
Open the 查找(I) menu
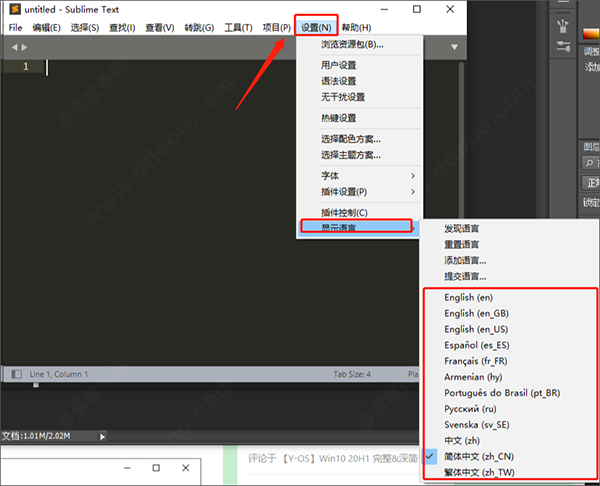(122, 28)
